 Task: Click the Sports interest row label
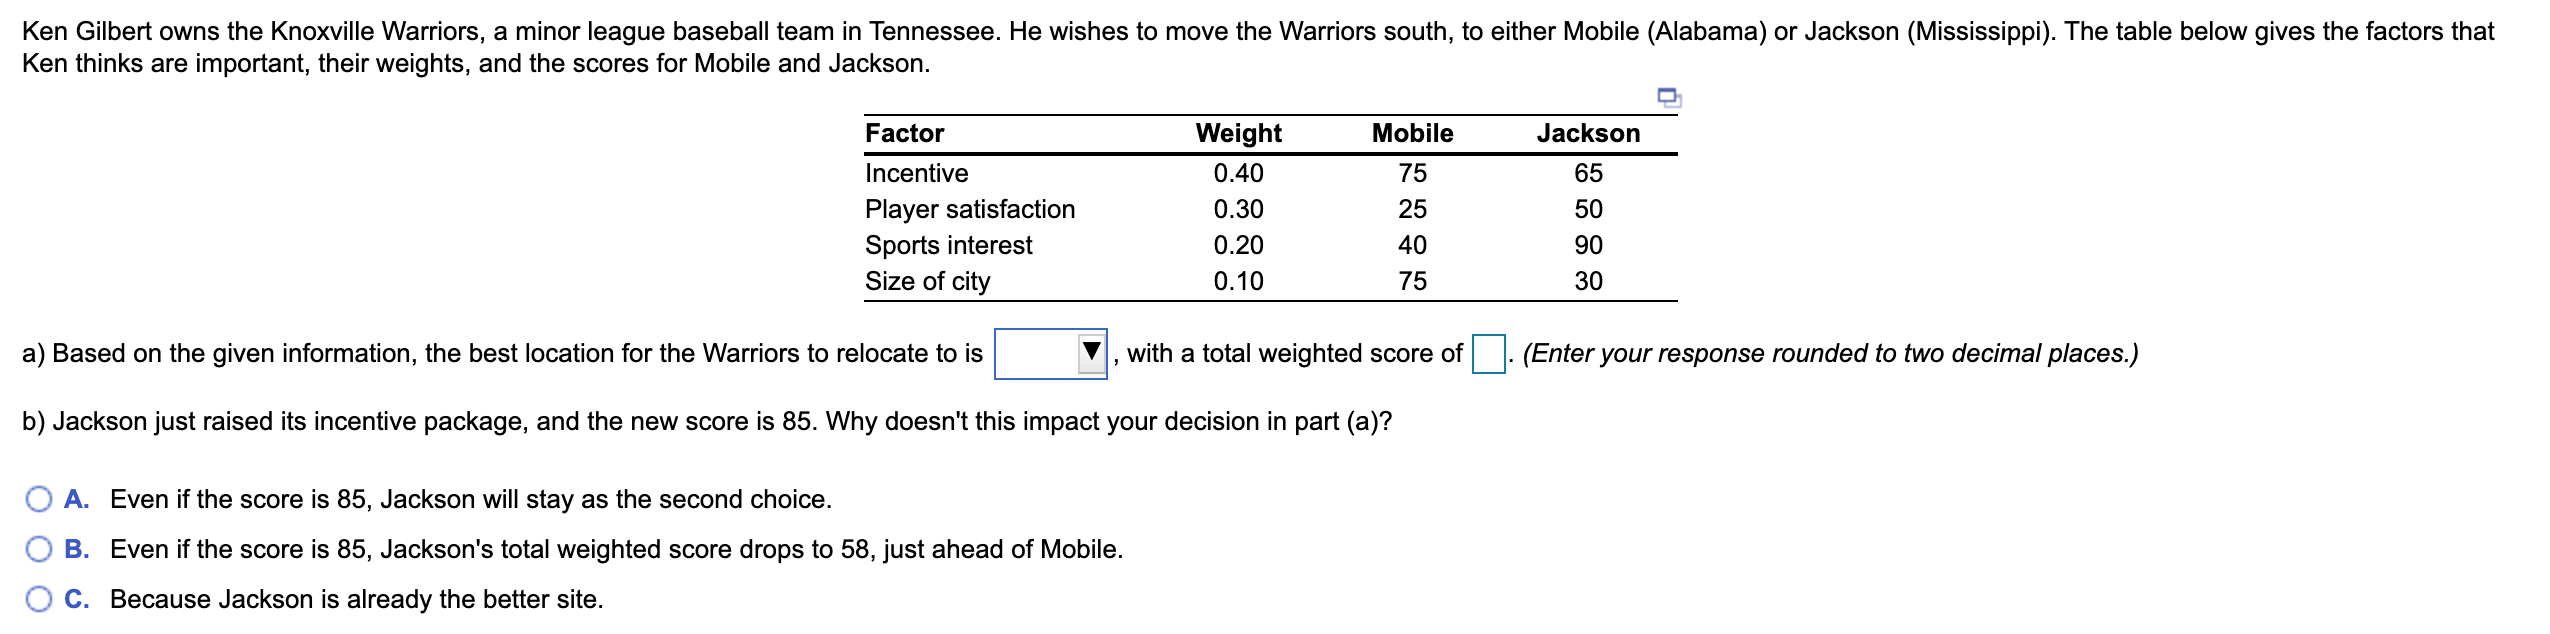pos(947,245)
